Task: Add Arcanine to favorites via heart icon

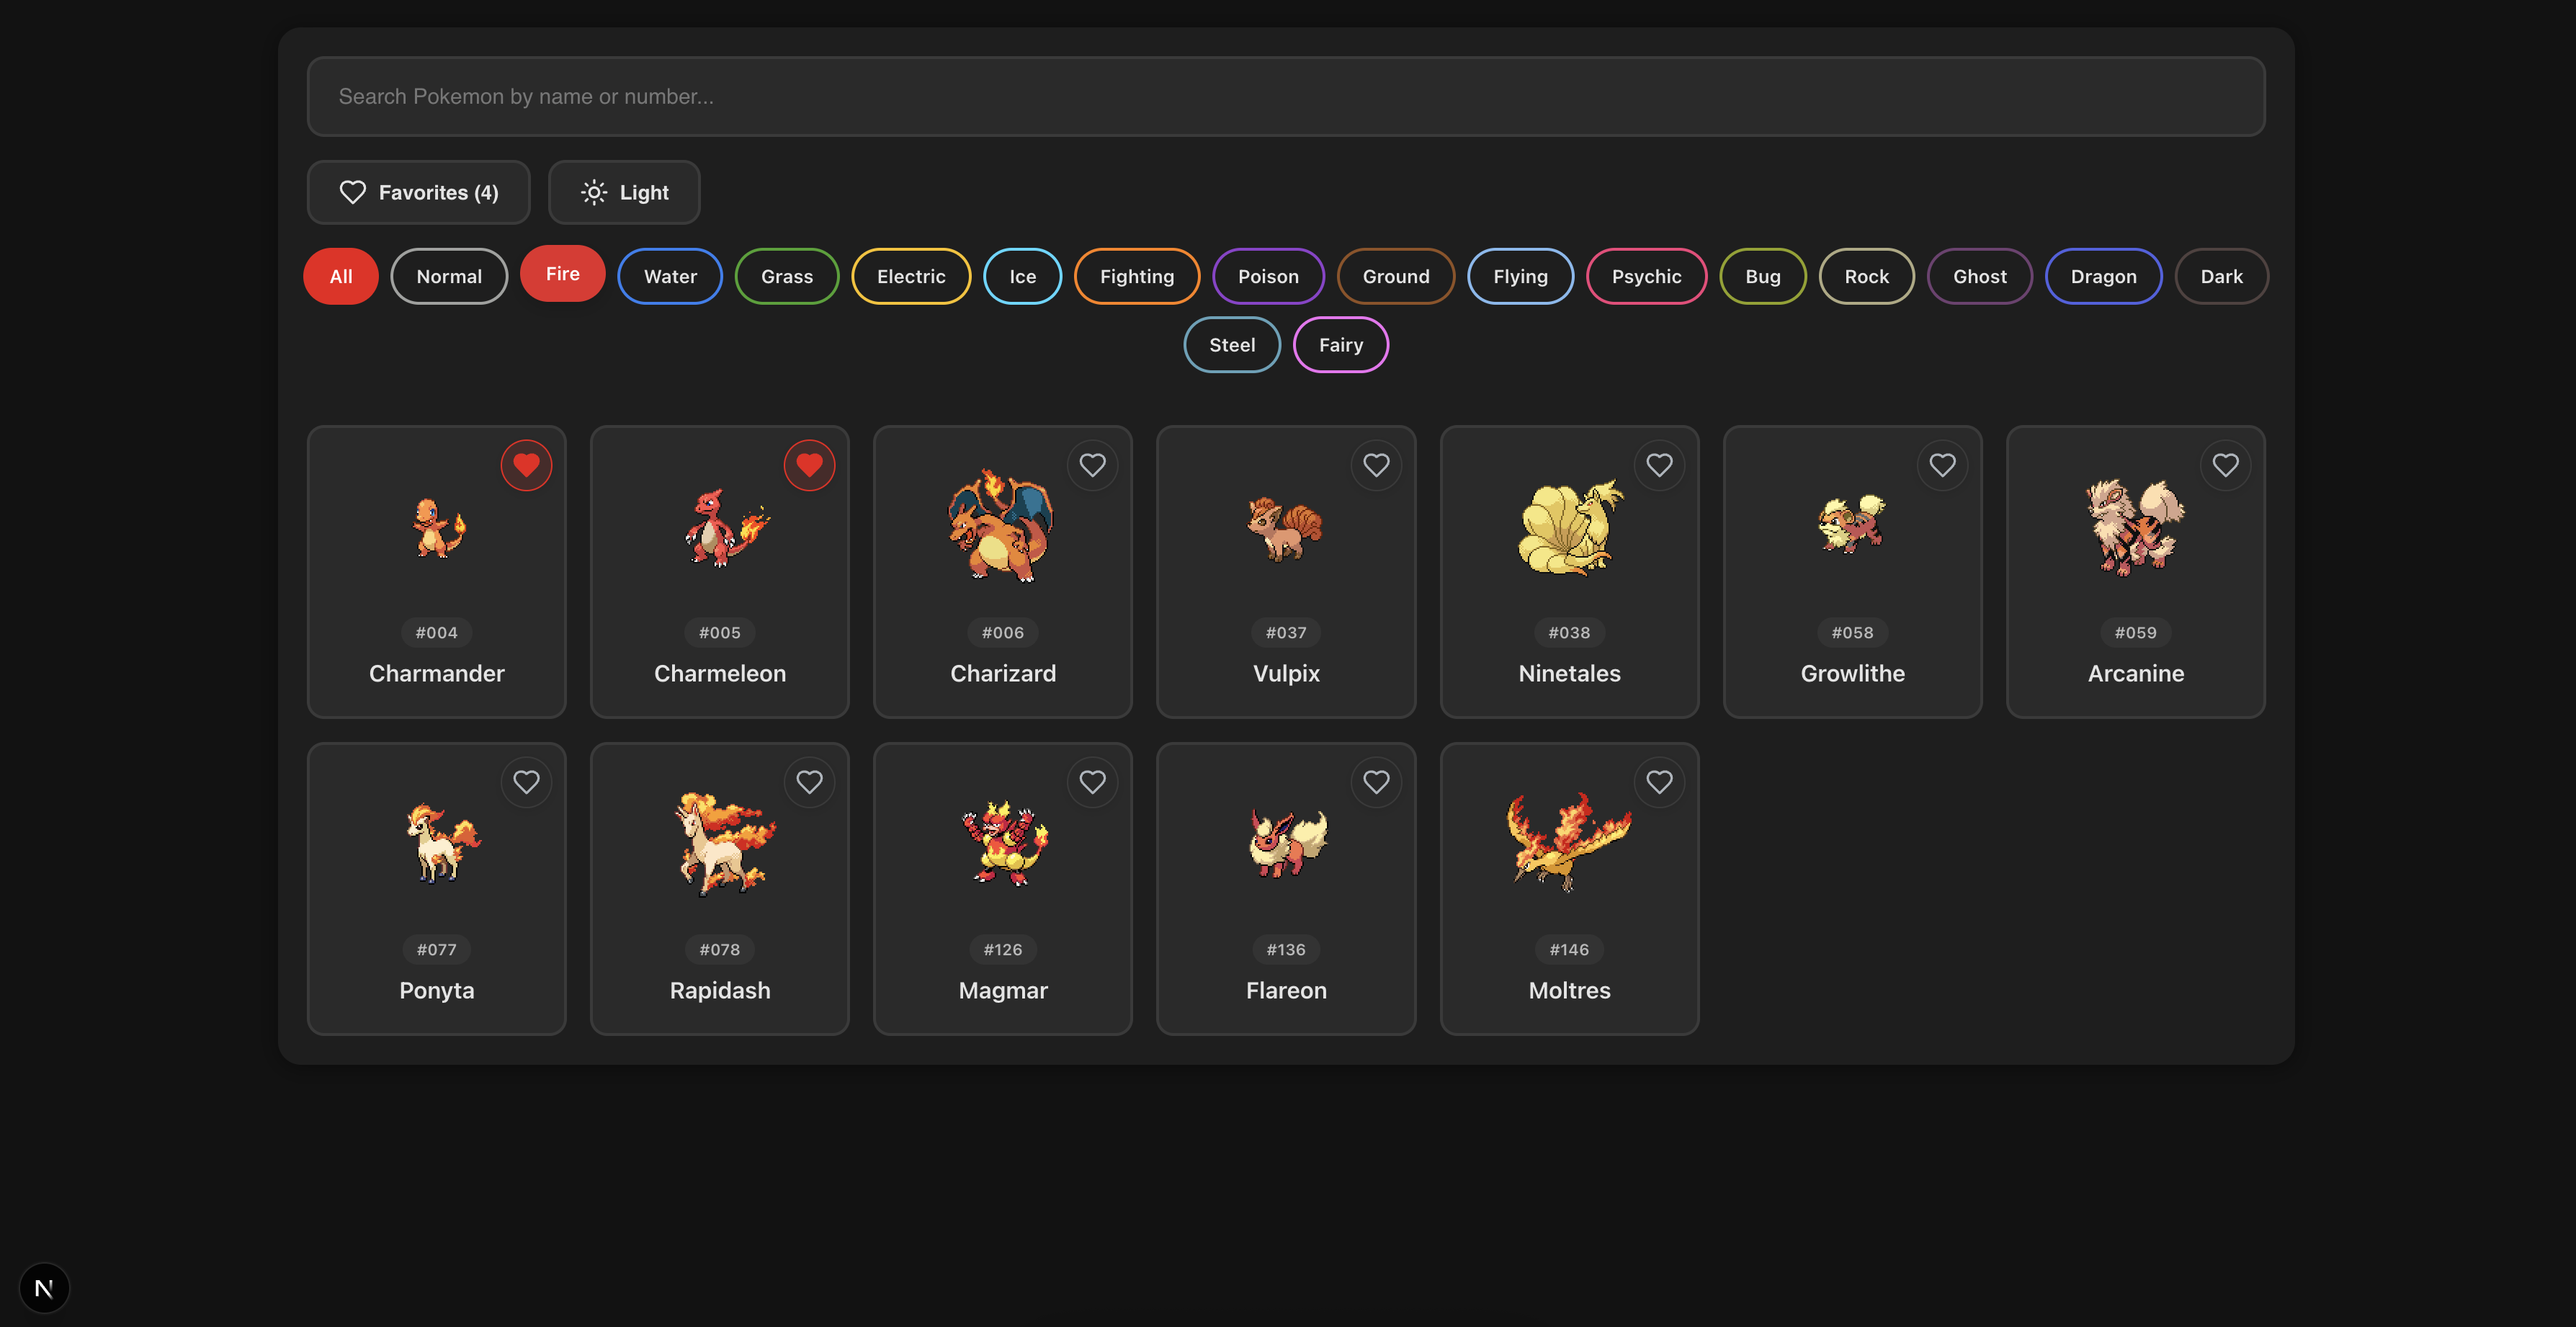Action: pyautogui.click(x=2226, y=465)
